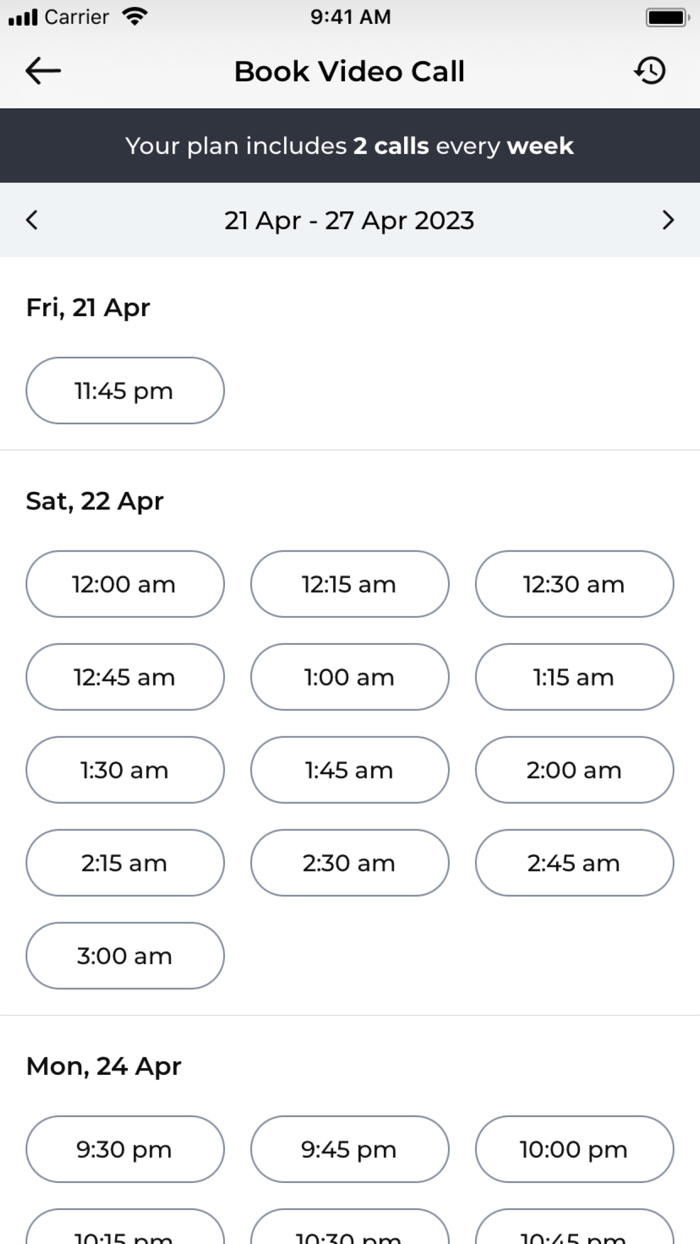Tap the 1:00 am time slot
Viewport: 700px width, 1244px height.
click(349, 677)
